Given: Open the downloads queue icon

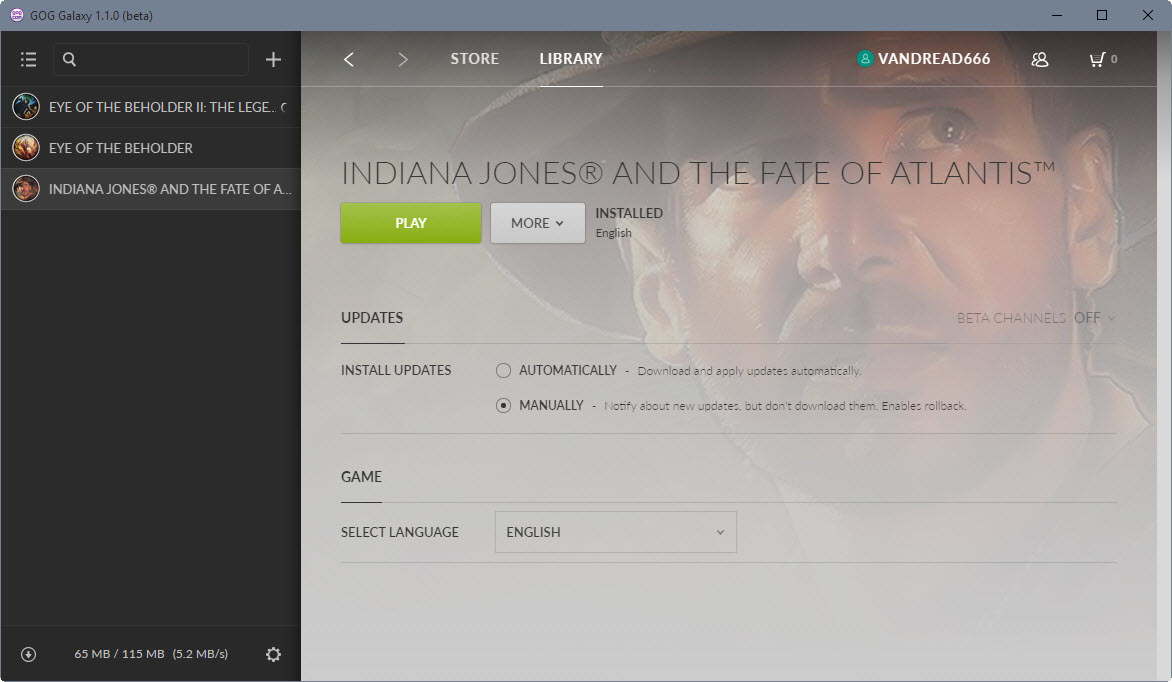Looking at the screenshot, I should pos(28,654).
